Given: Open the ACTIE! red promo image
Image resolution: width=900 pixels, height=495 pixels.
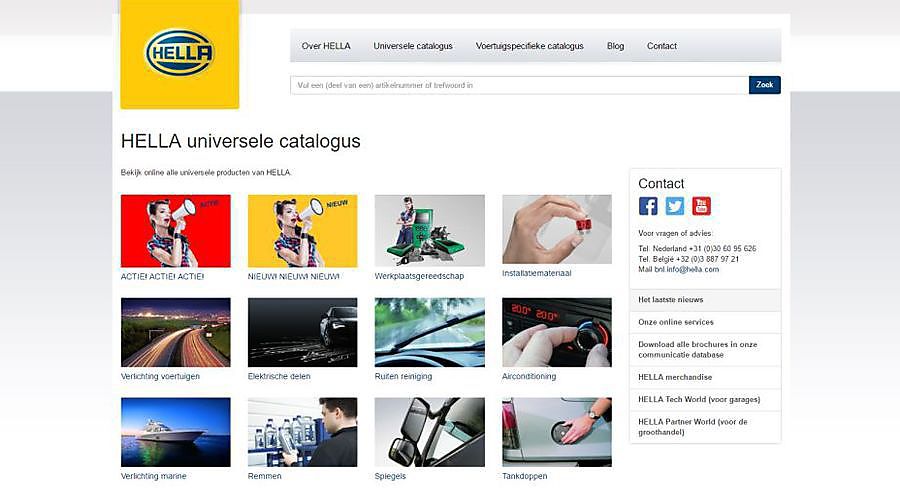Looking at the screenshot, I should coord(176,231).
